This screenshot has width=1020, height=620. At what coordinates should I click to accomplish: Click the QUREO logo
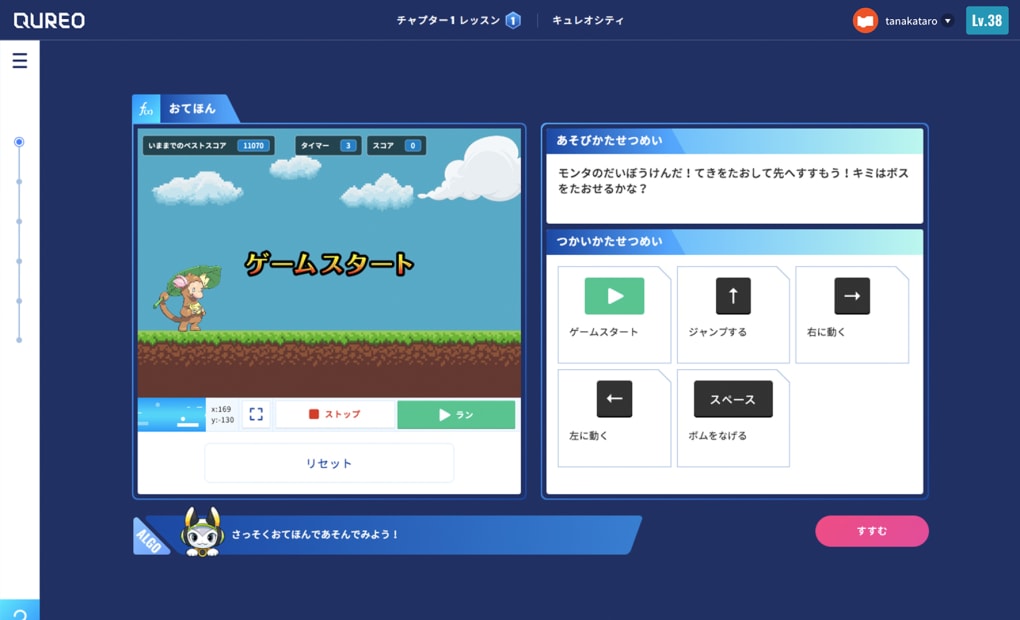tap(49, 19)
